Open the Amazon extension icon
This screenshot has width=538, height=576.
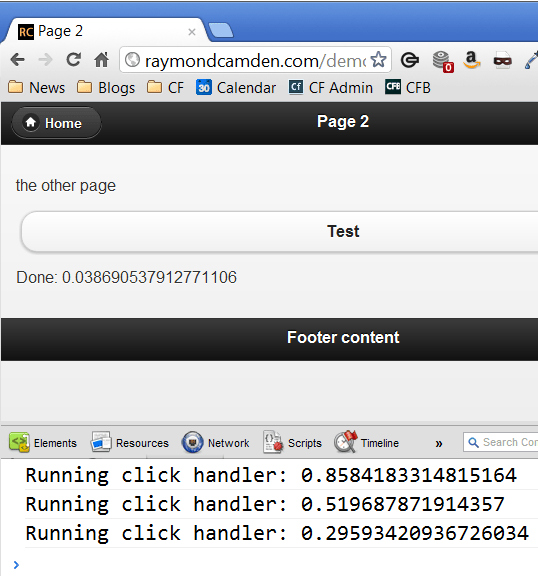[x=472, y=60]
